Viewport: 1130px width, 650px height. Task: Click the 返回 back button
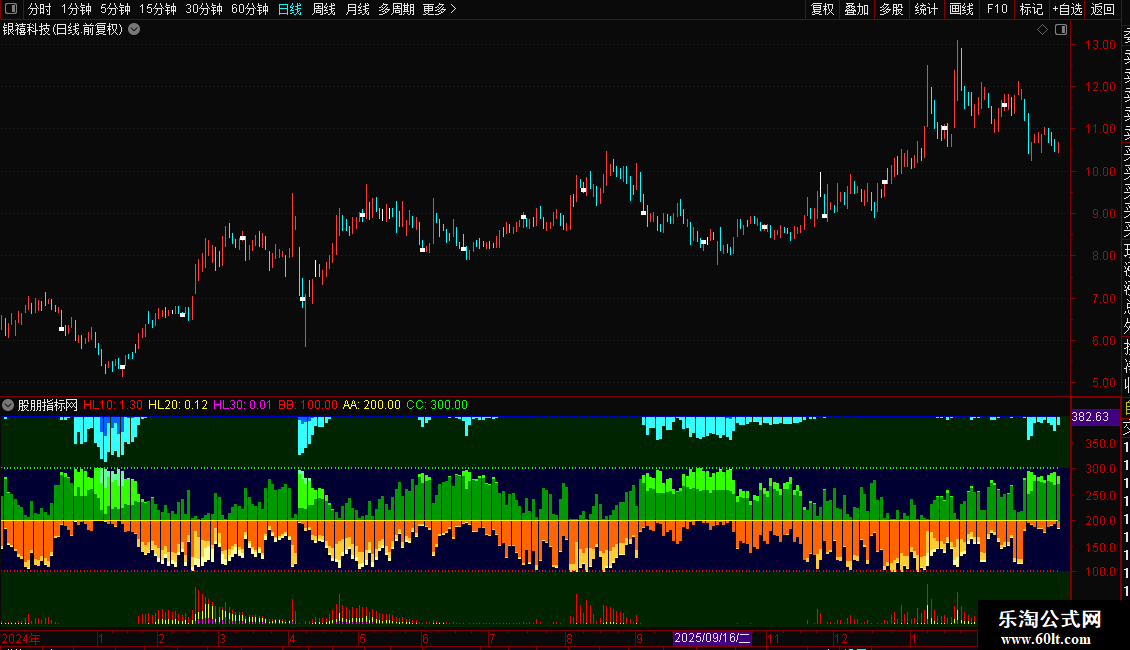pyautogui.click(x=1103, y=9)
